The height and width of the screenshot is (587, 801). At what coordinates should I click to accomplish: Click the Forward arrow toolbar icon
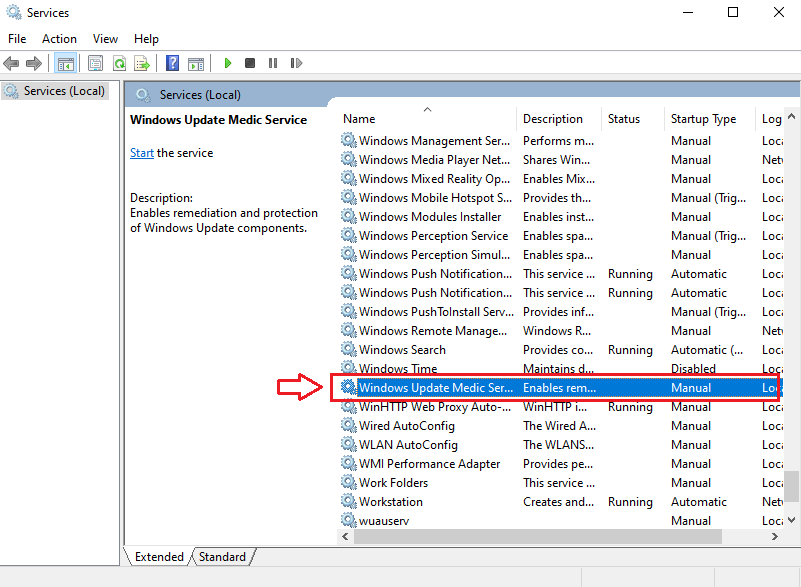pyautogui.click(x=34, y=63)
